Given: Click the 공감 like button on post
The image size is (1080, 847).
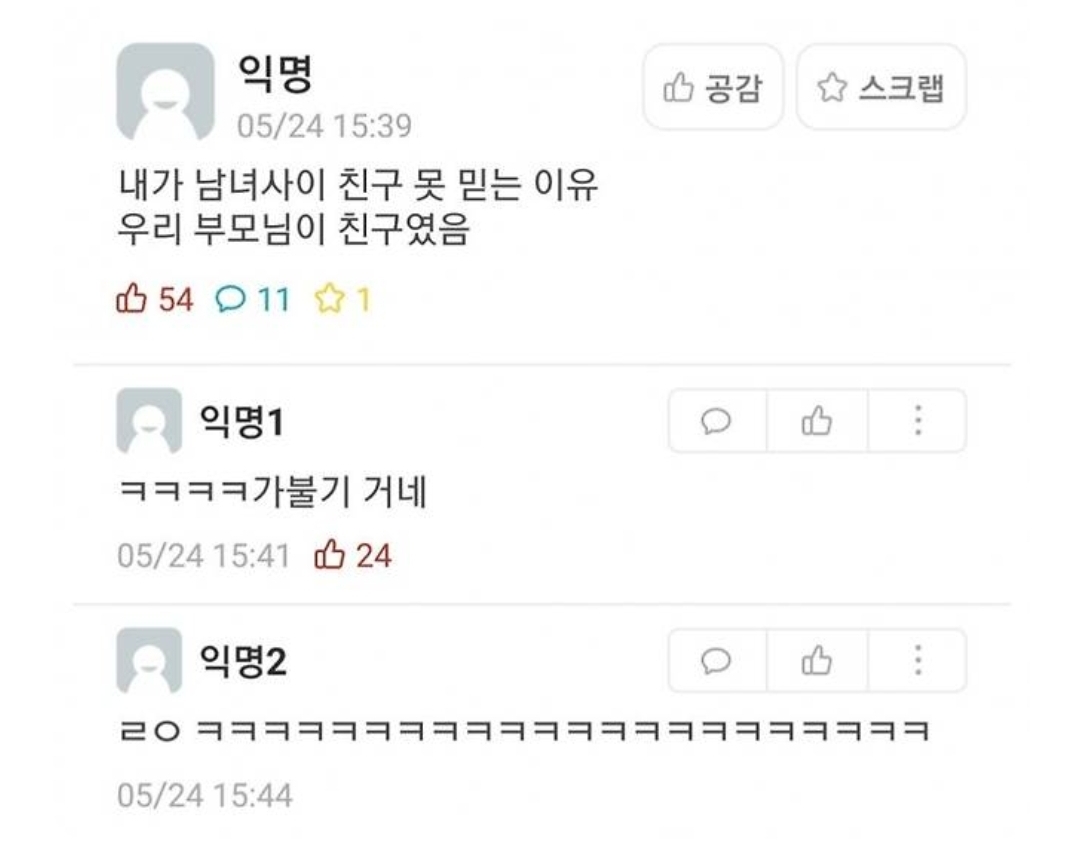Looking at the screenshot, I should (713, 87).
